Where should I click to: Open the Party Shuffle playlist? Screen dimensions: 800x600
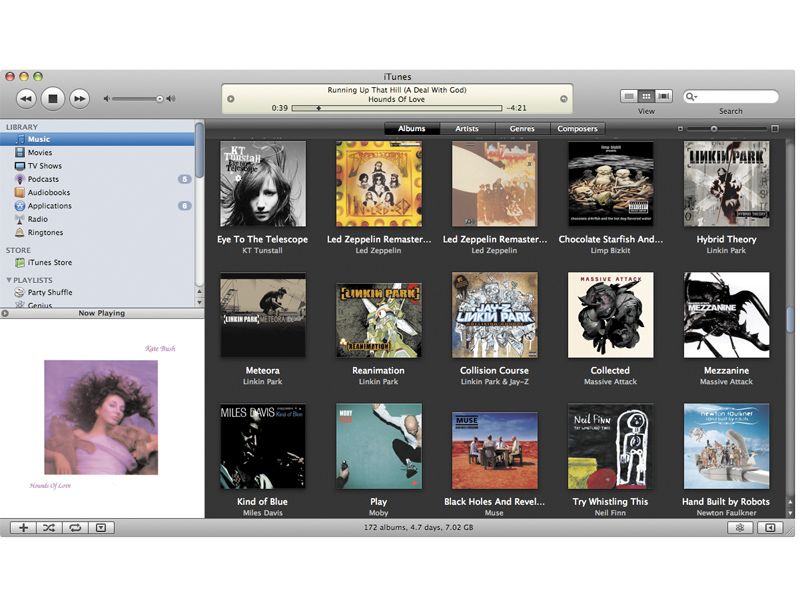pyautogui.click(x=97, y=292)
